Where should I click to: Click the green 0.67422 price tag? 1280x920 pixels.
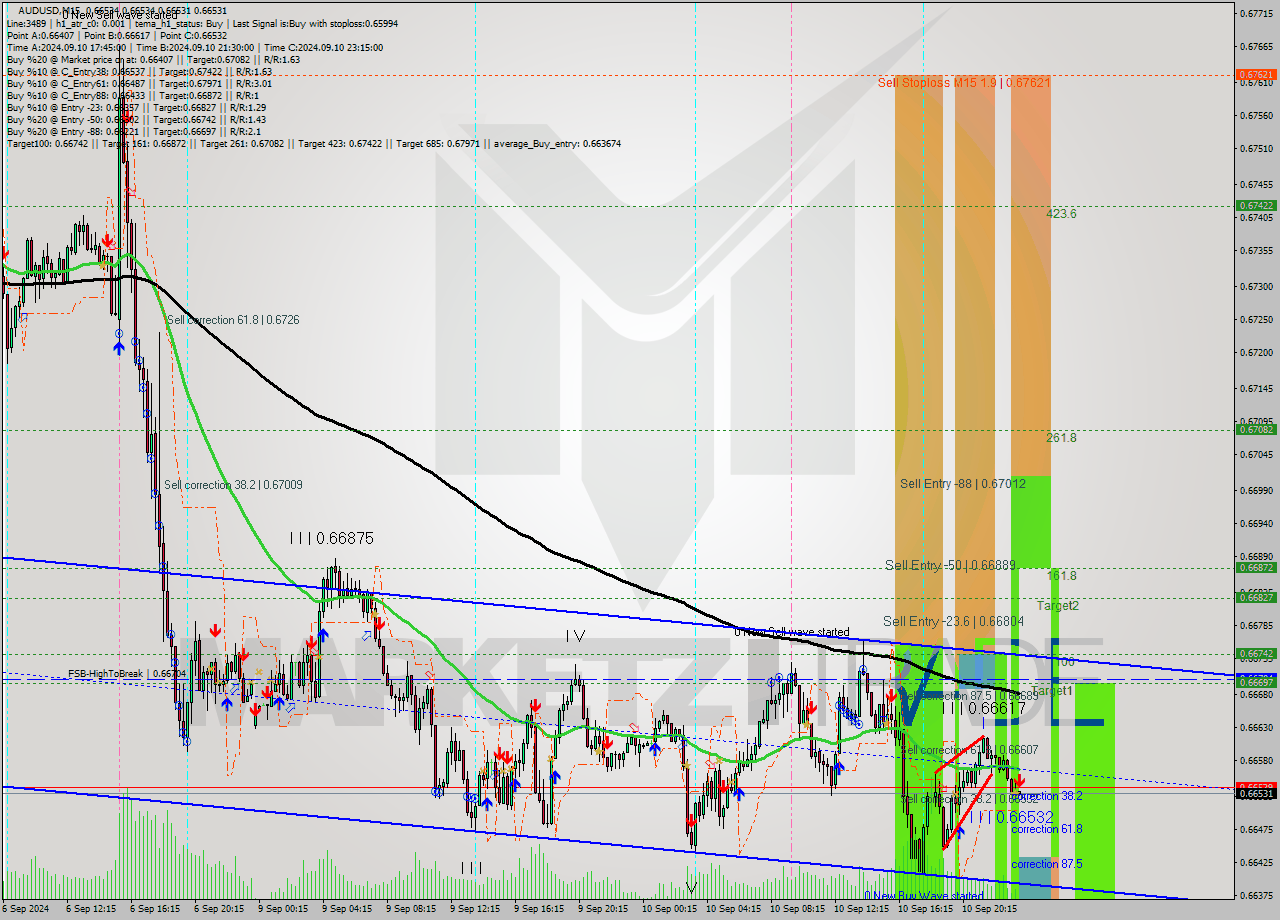point(1256,205)
